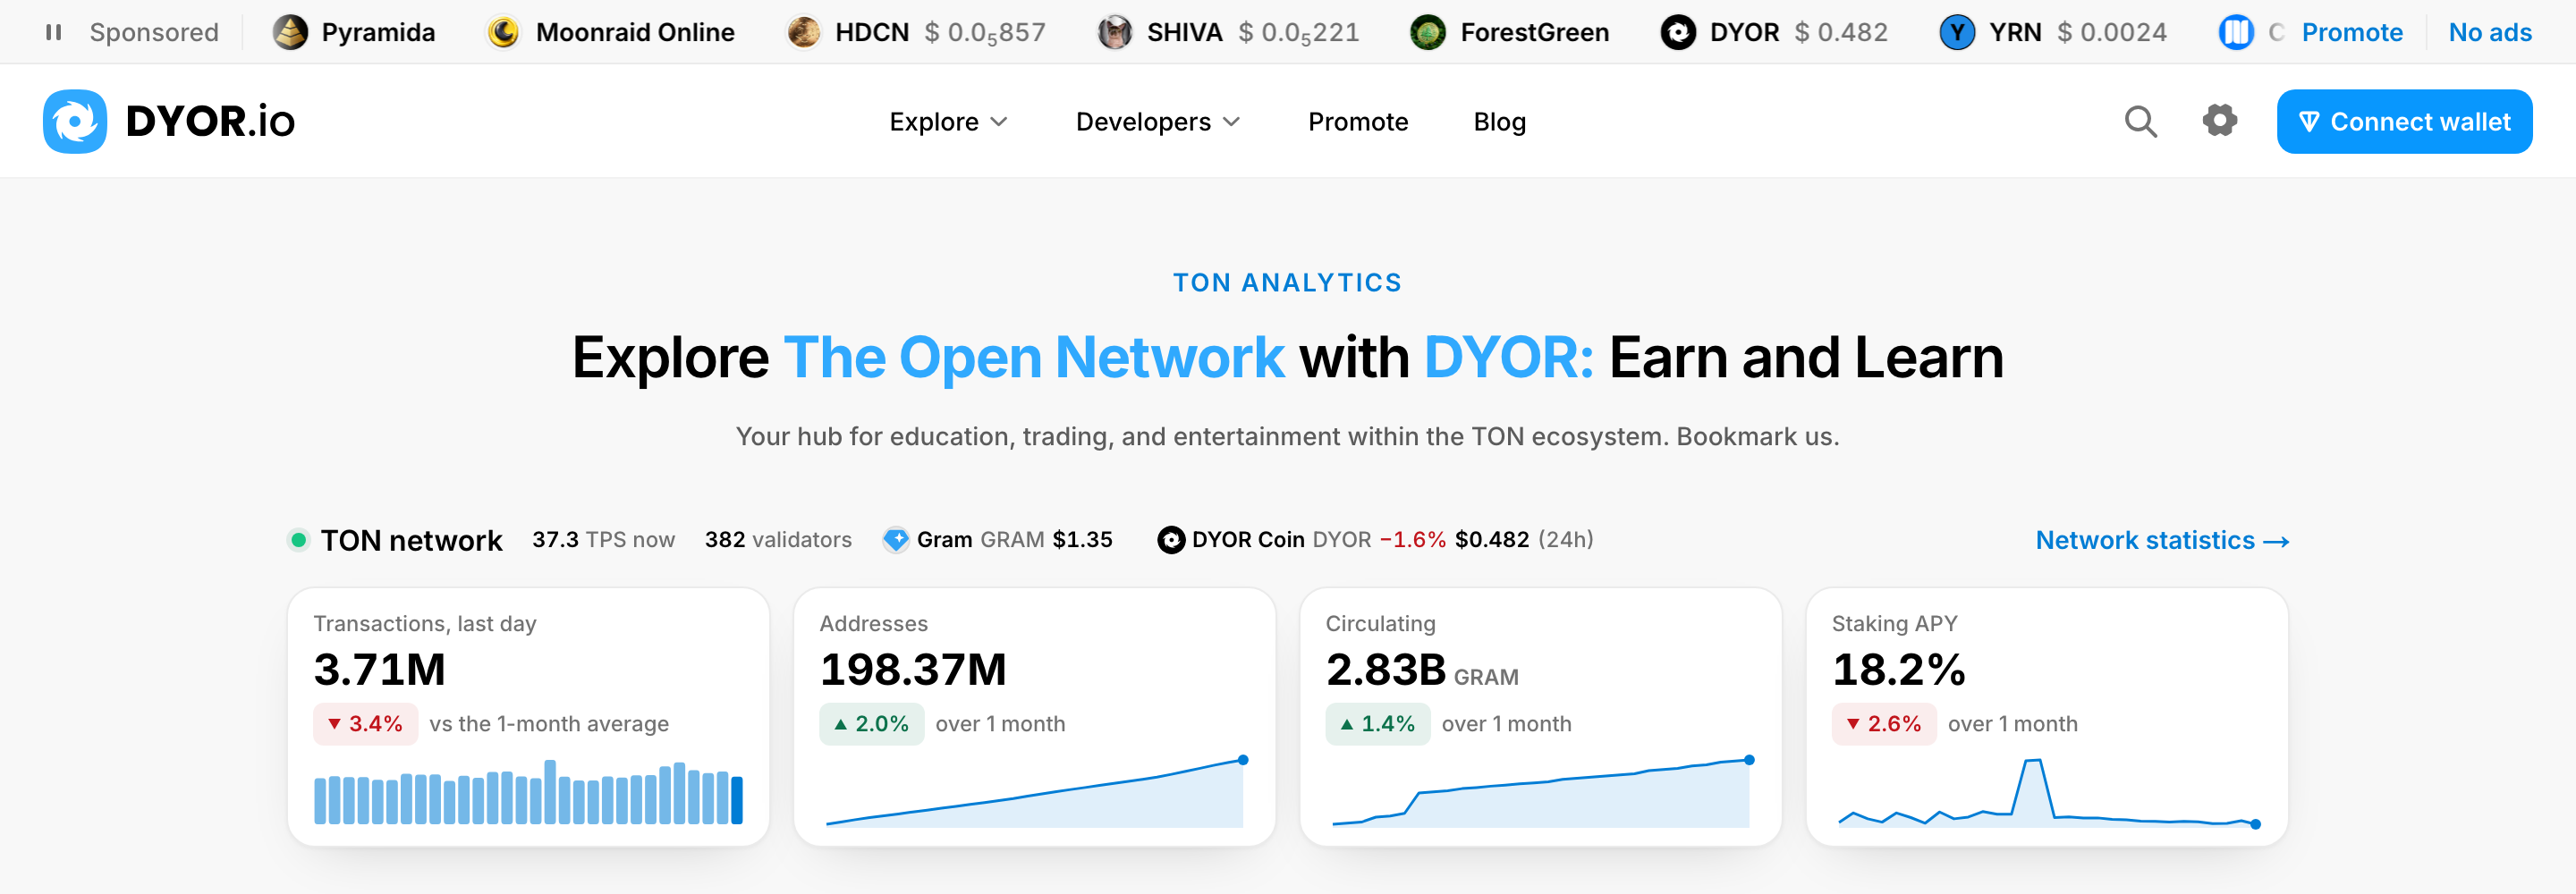Open the Promote nav item
The image size is (2576, 894).
tap(1358, 121)
